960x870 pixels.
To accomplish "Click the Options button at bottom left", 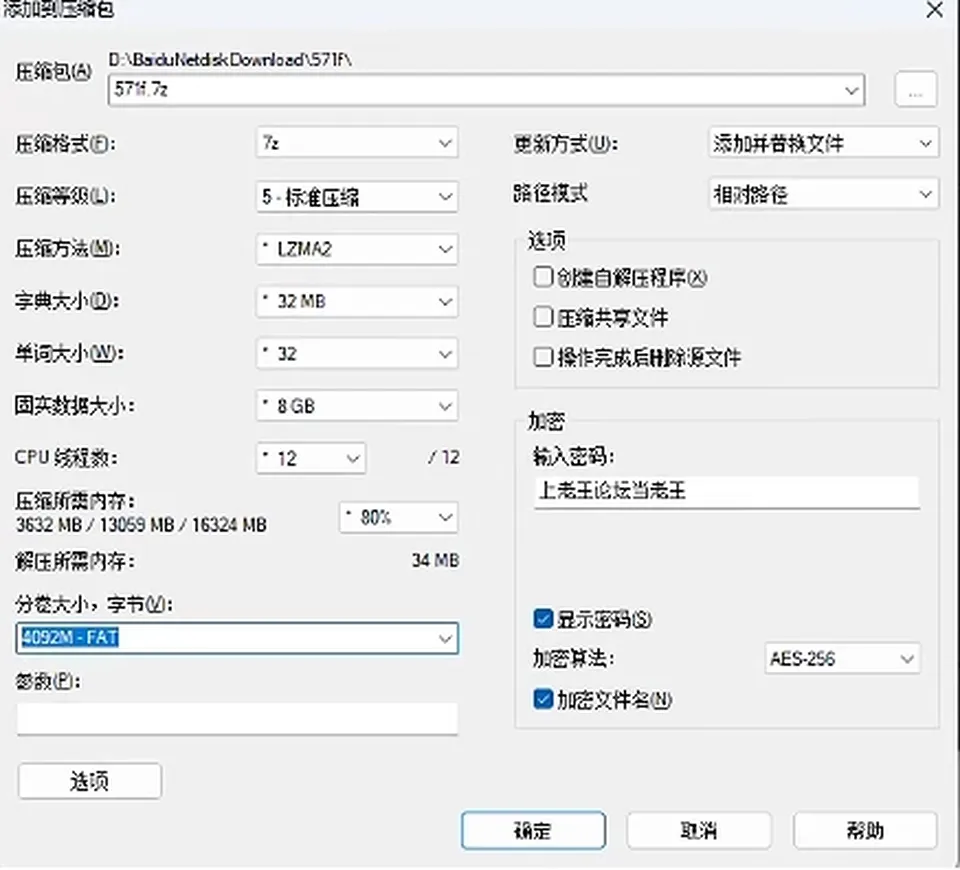I will 90,781.
